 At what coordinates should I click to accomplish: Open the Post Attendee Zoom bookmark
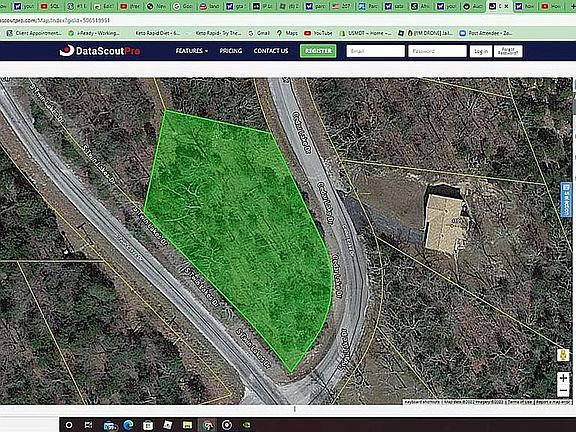(x=486, y=33)
